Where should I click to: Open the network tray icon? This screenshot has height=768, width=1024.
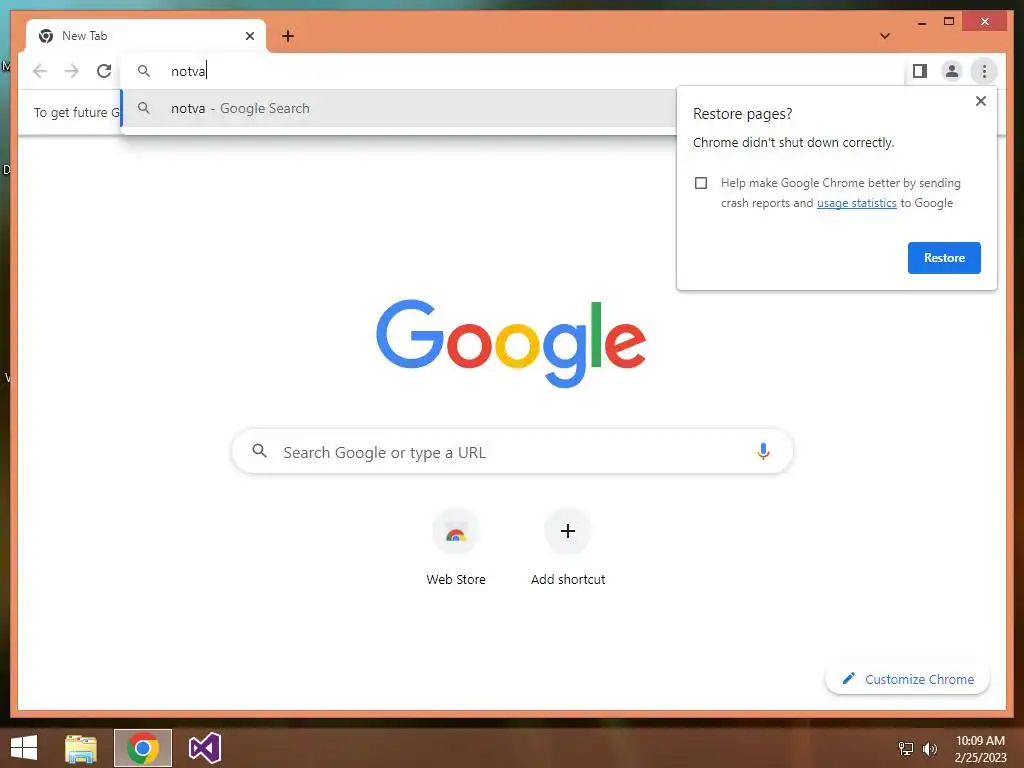pyautogui.click(x=906, y=748)
